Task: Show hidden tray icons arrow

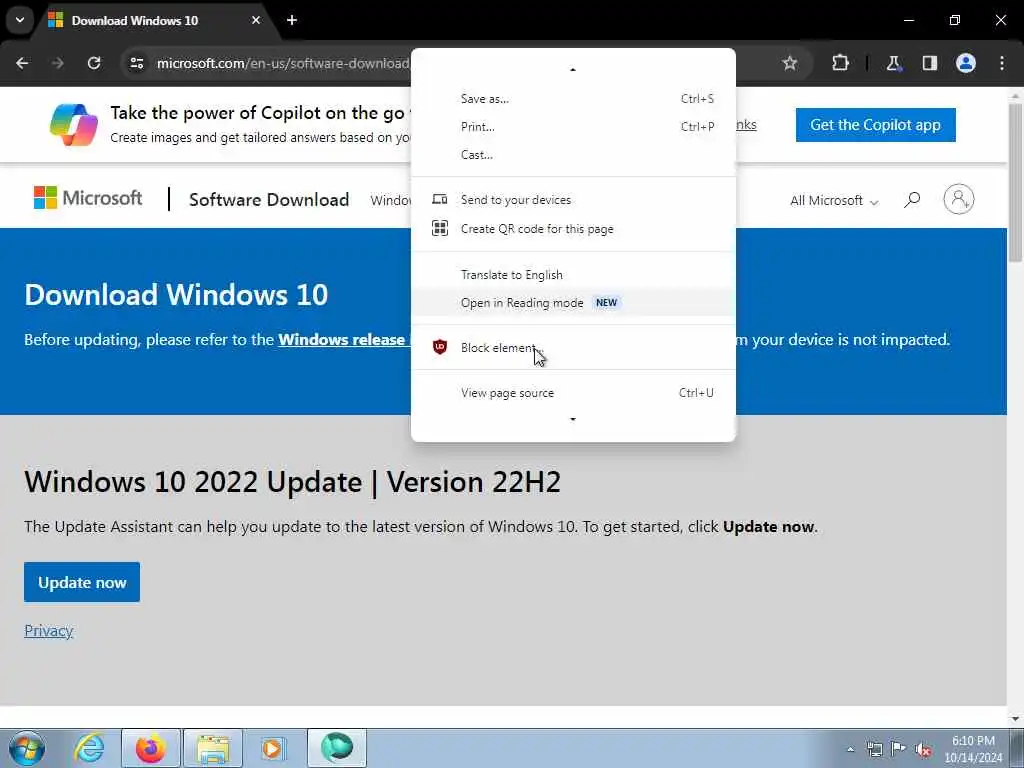Action: 850,749
